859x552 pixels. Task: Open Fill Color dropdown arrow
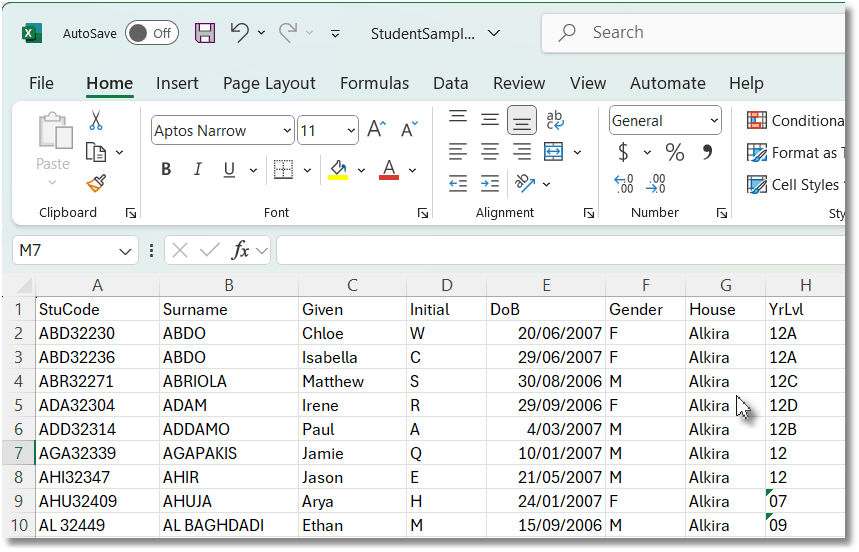point(361,170)
